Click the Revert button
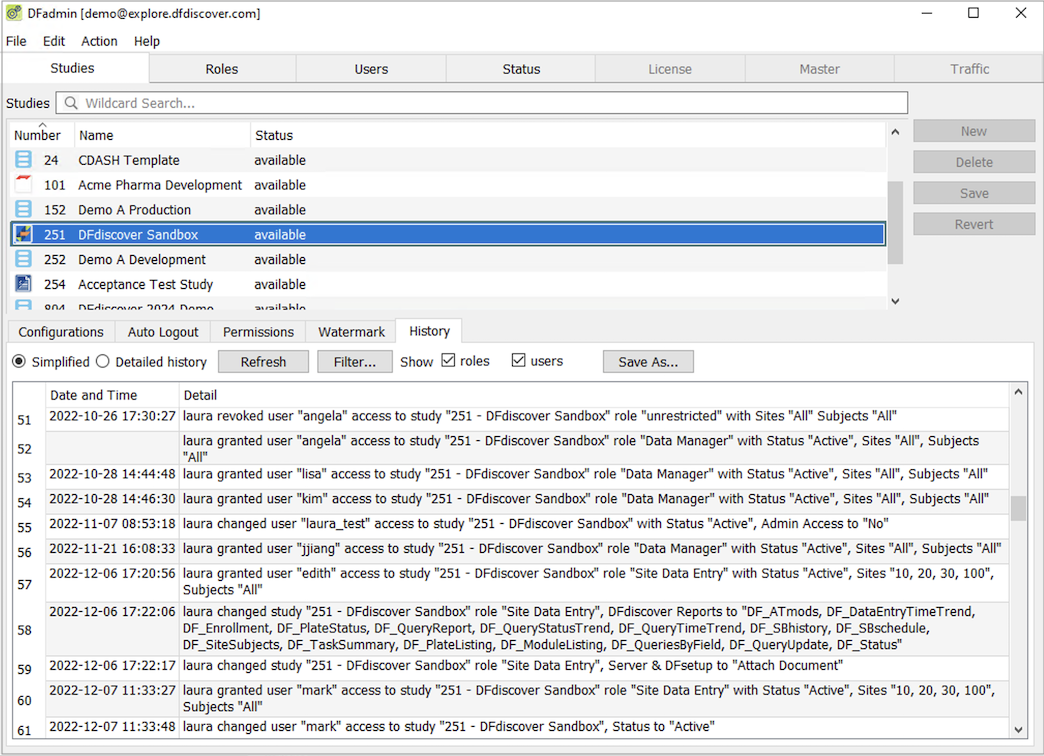1044x756 pixels. click(974, 224)
